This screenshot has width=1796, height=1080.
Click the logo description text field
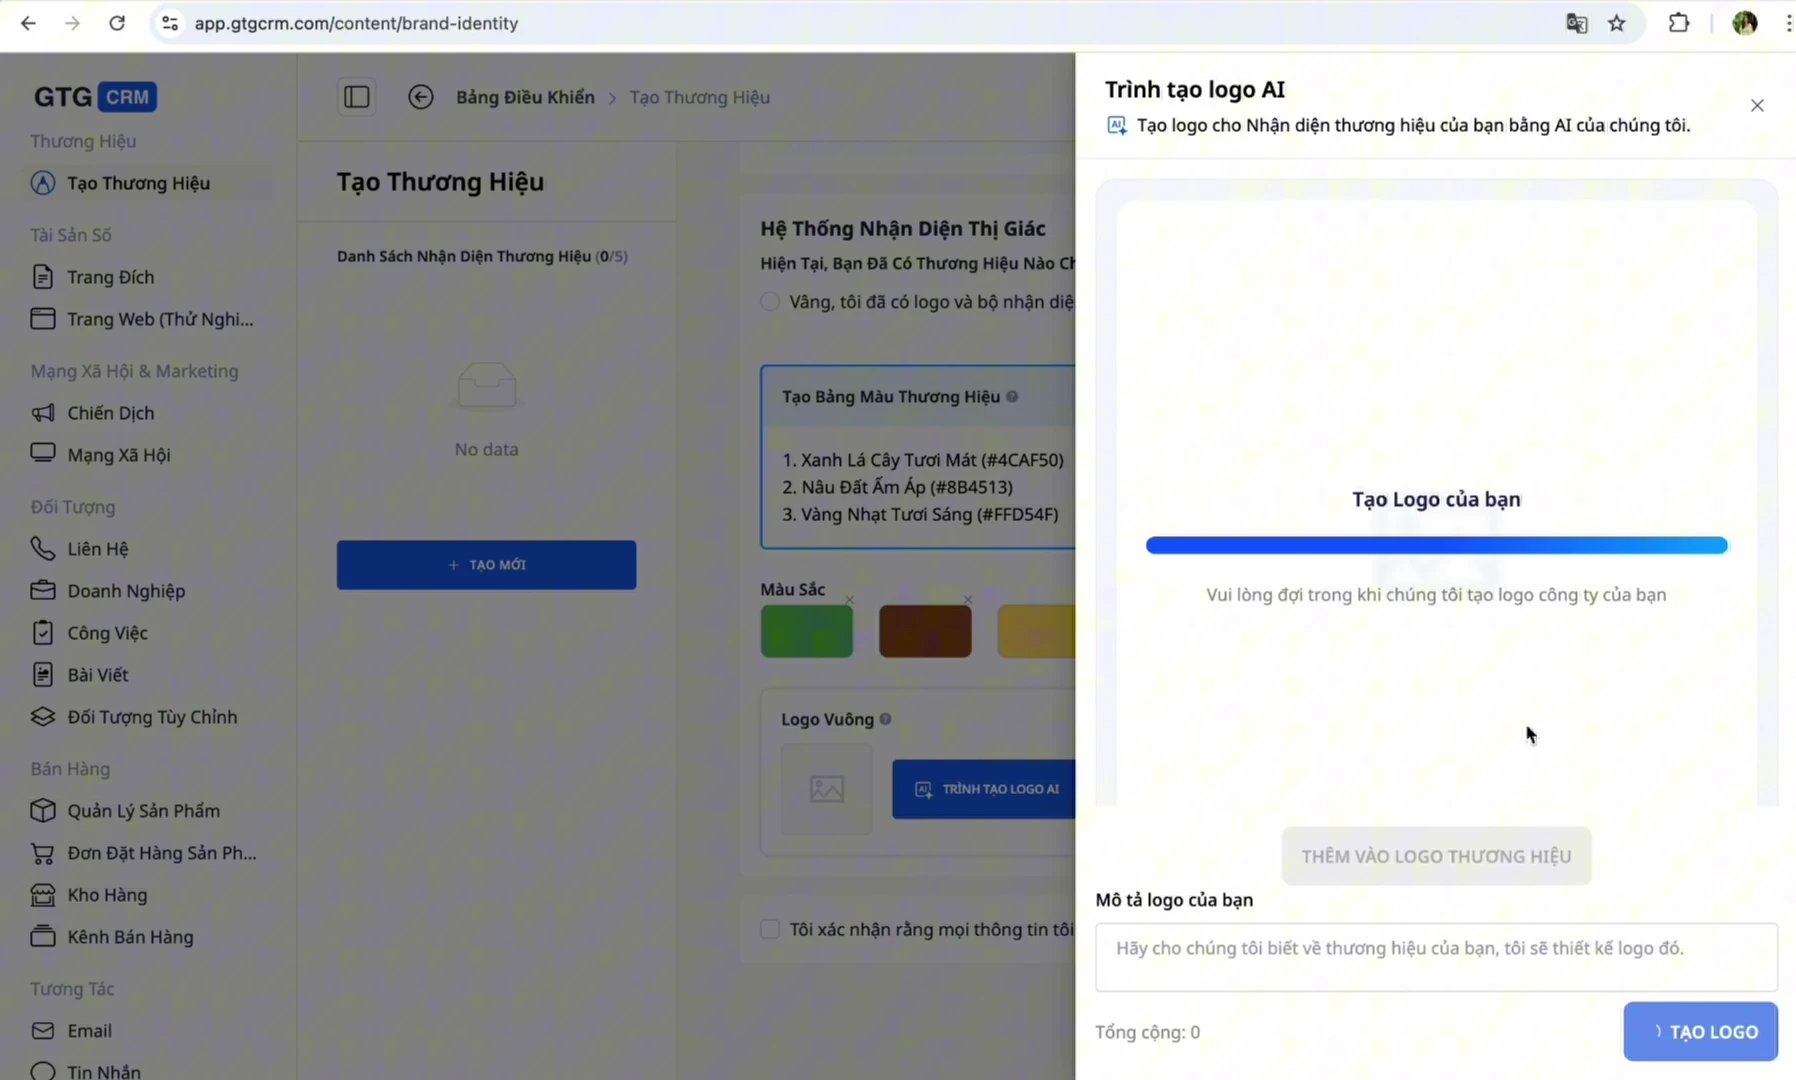(x=1435, y=957)
